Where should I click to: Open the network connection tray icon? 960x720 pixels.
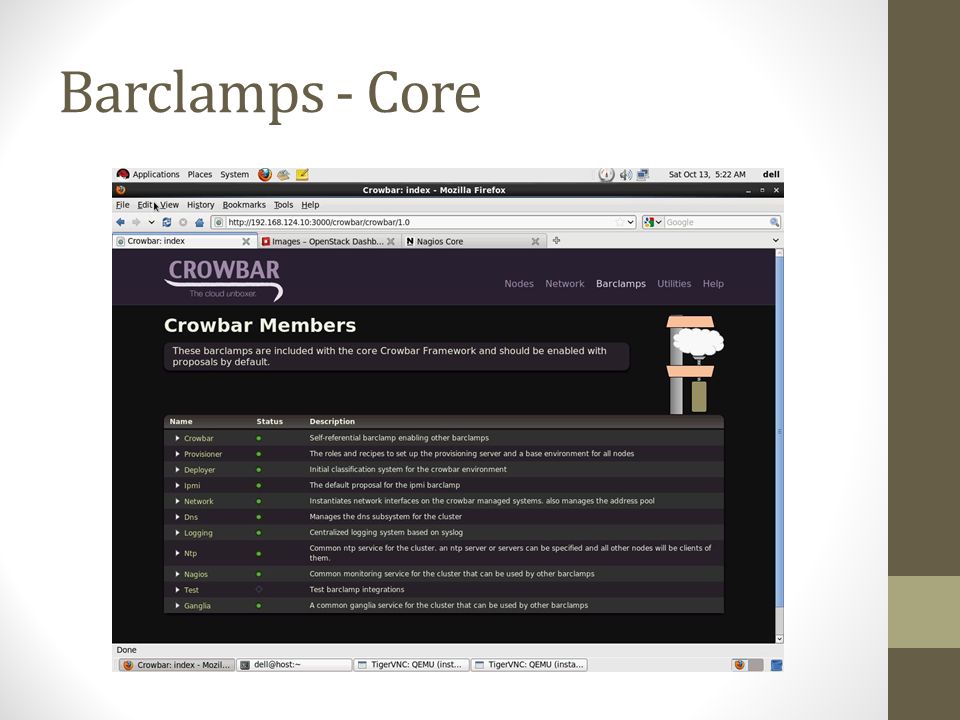643,174
